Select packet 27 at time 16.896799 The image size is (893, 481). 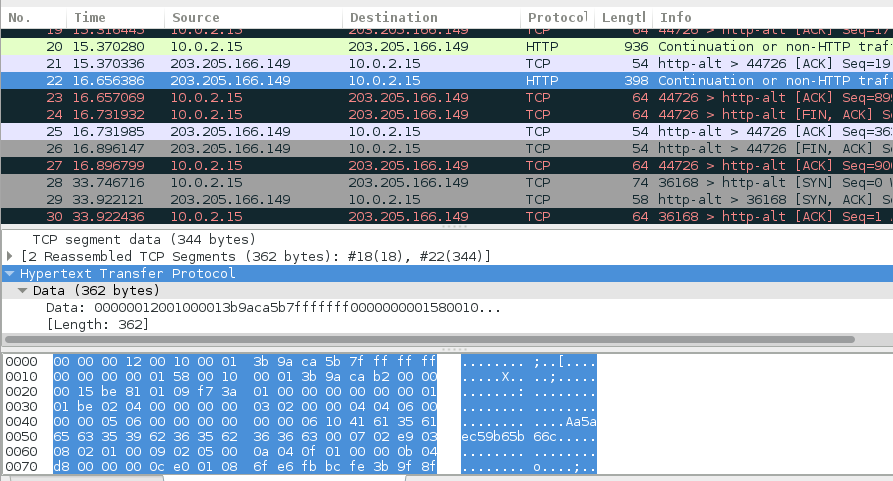click(x=446, y=166)
